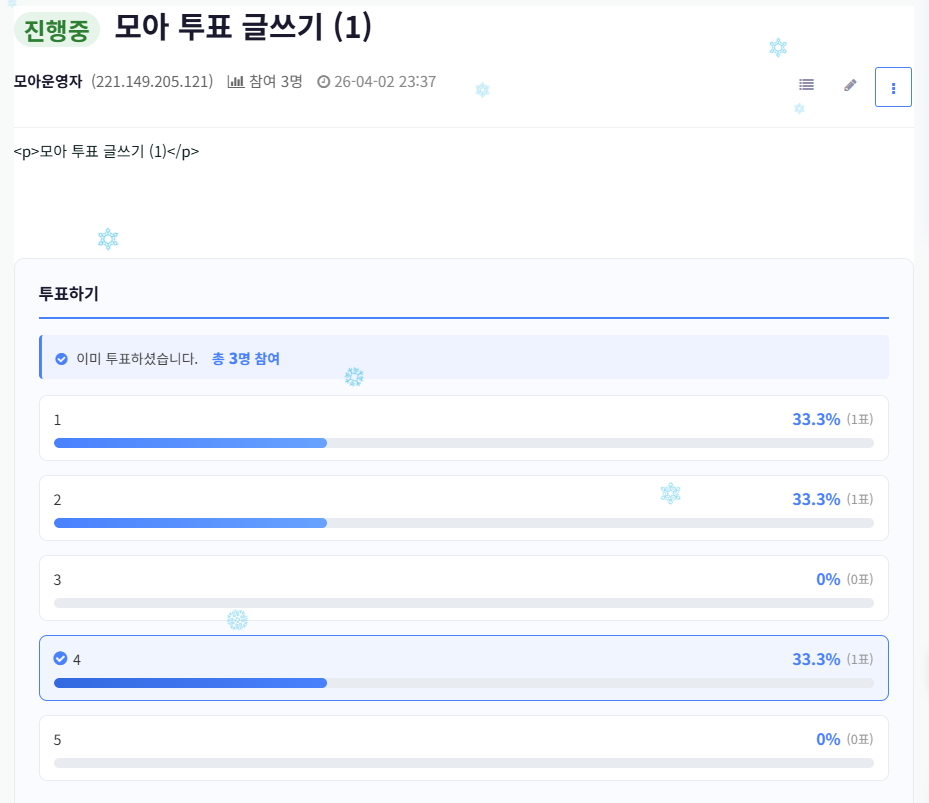Click the post title 모아 투표 글쓰기 (1)
Screen dimensions: 929x803
point(243,28)
